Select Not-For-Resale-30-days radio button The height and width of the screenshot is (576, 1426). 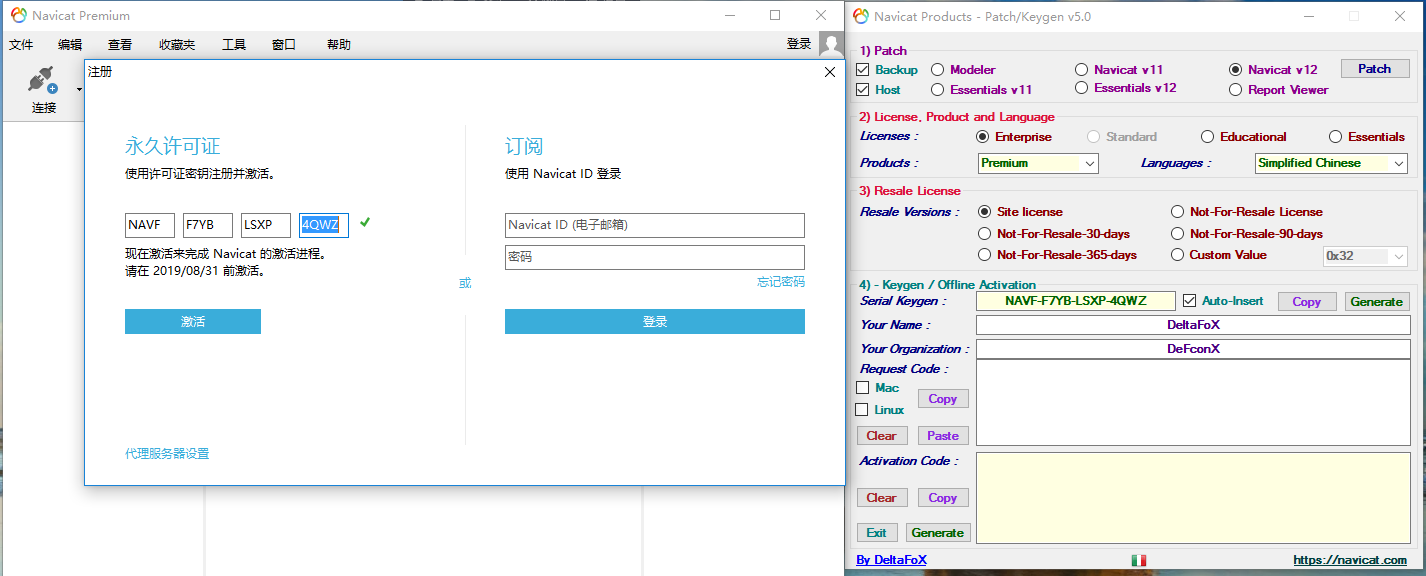click(984, 234)
